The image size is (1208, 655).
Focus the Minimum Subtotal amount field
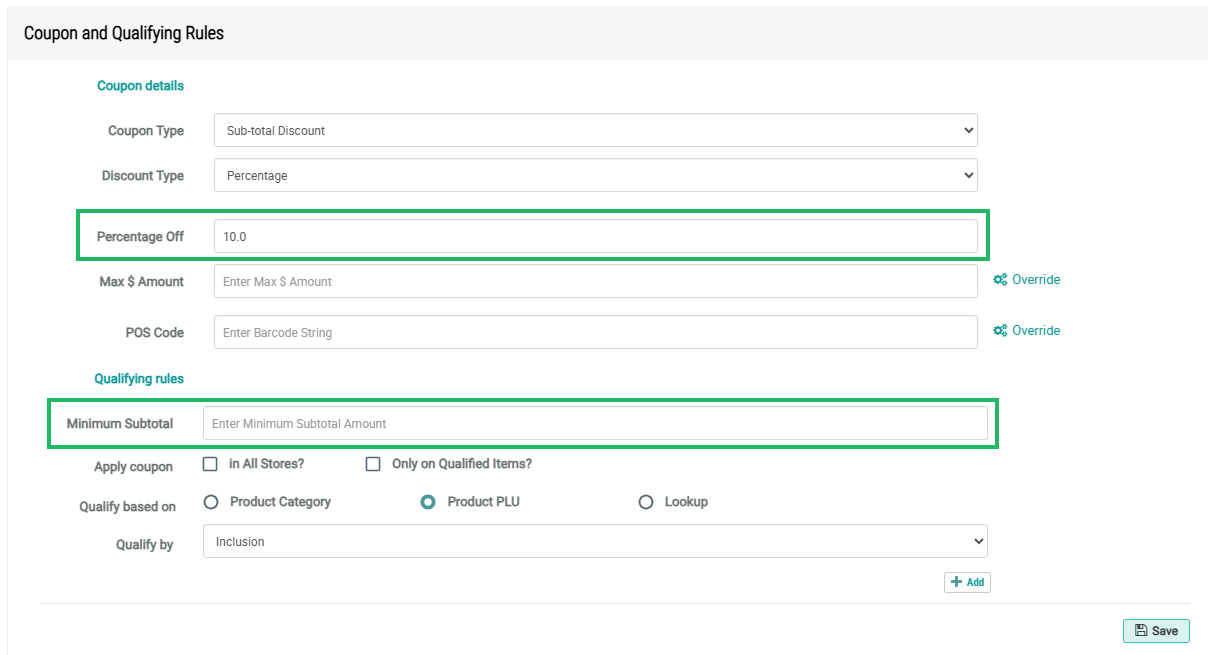pyautogui.click(x=595, y=424)
